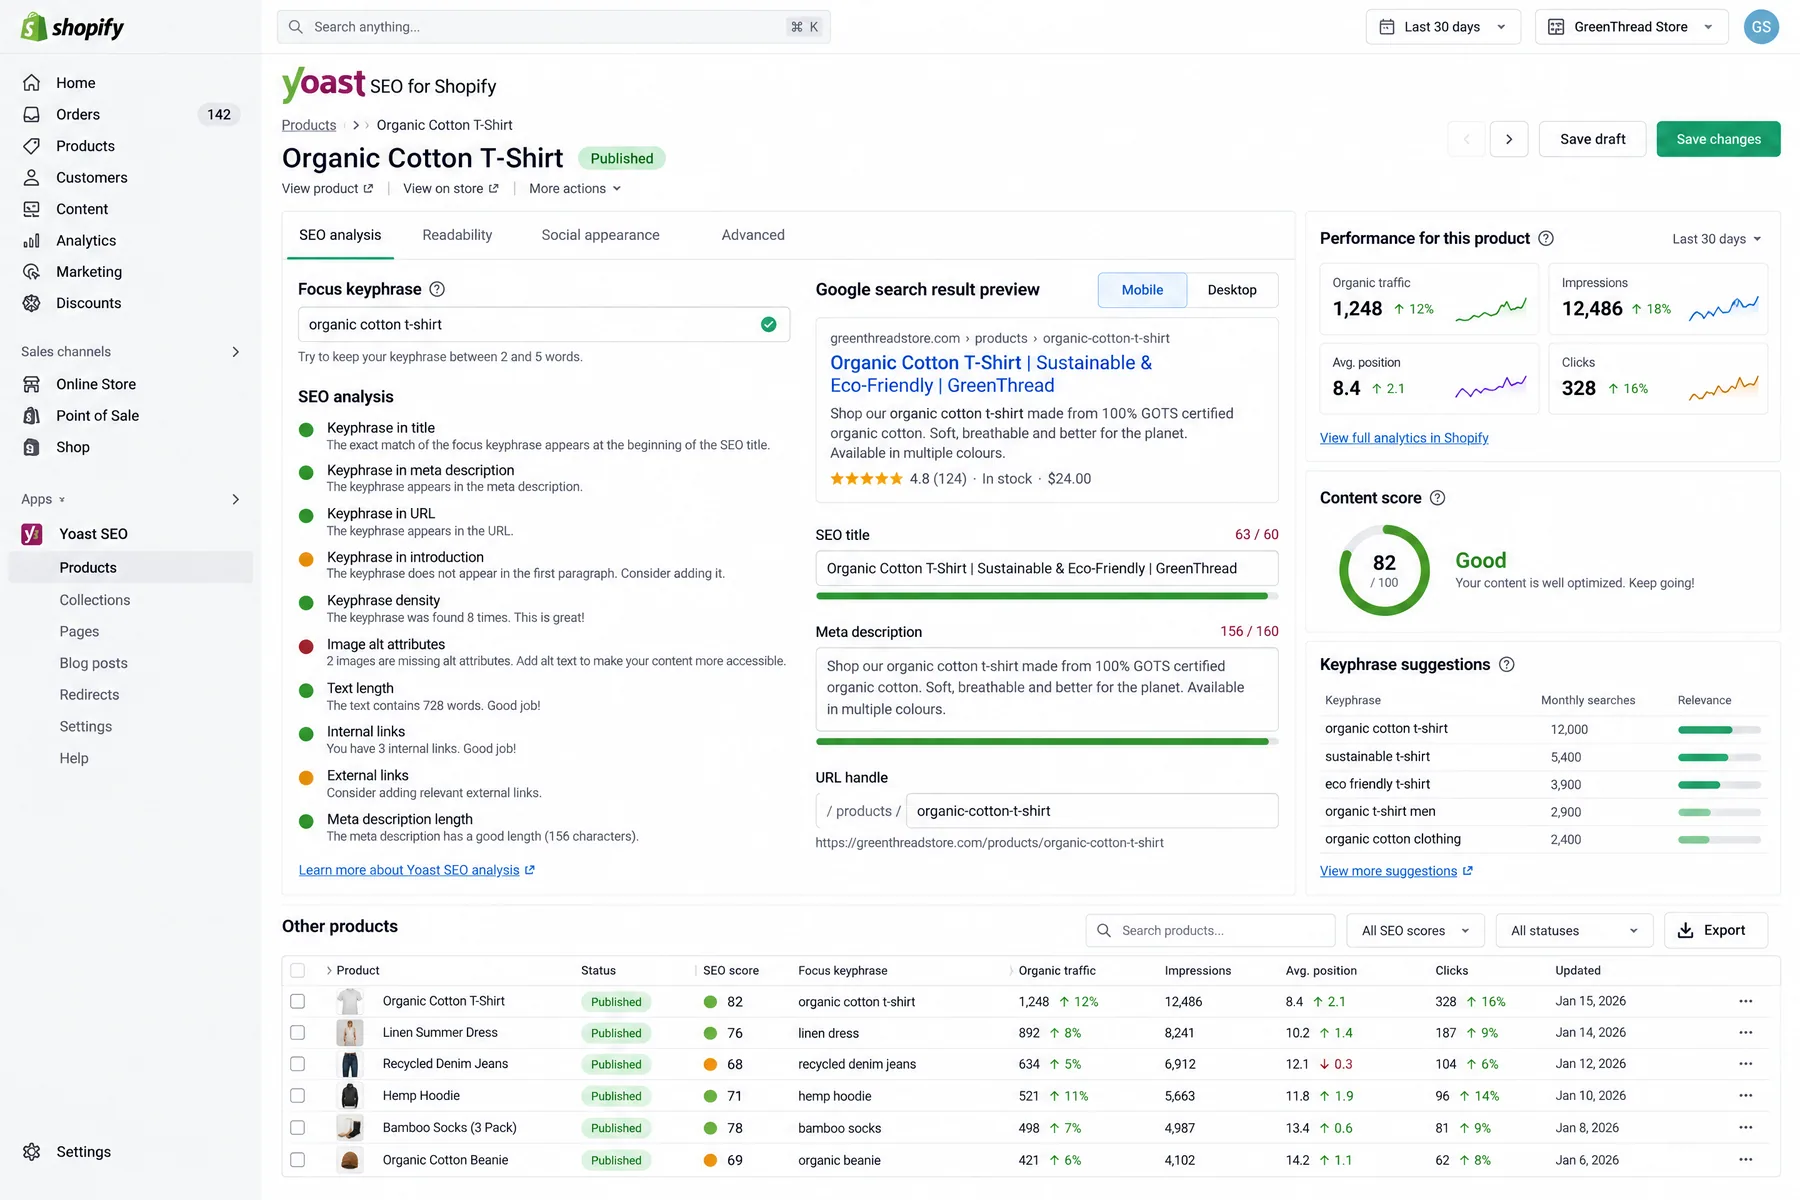This screenshot has height=1200, width=1800.
Task: Click the Analytics bar chart icon
Action: (32, 240)
